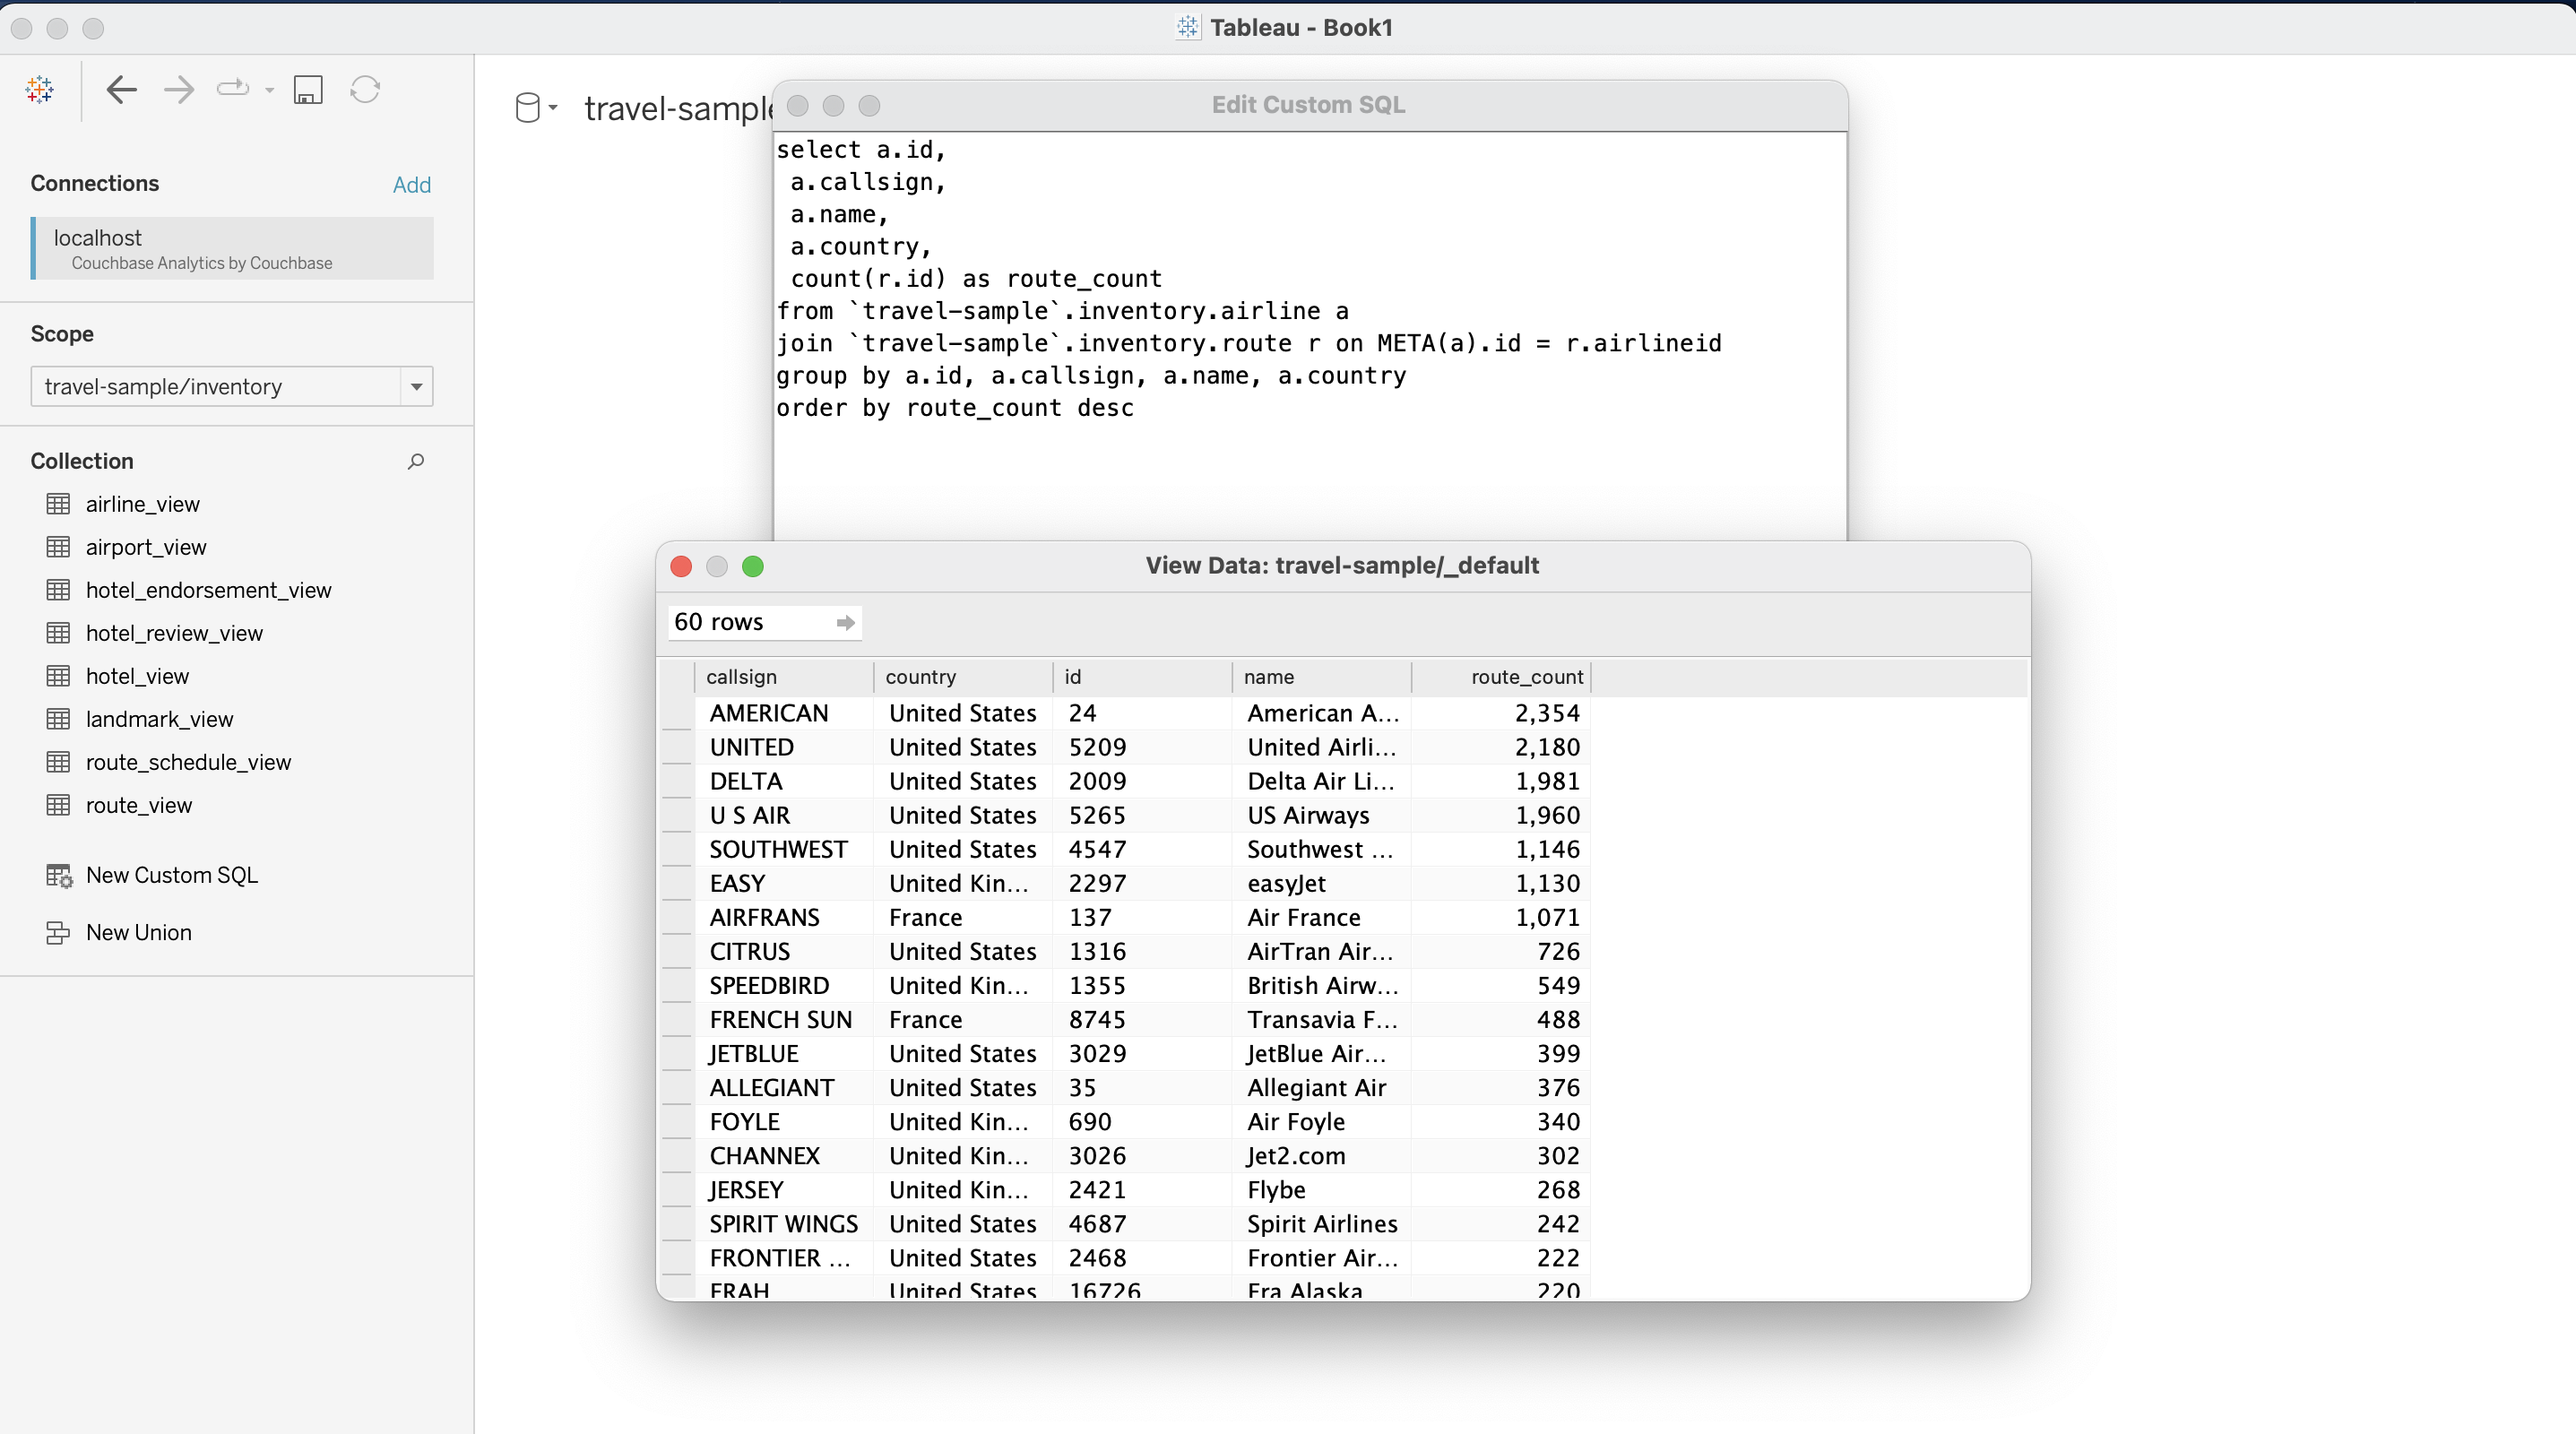The height and width of the screenshot is (1434, 2576).
Task: Click the hotel_endorsement_view table icon
Action: click(x=58, y=590)
